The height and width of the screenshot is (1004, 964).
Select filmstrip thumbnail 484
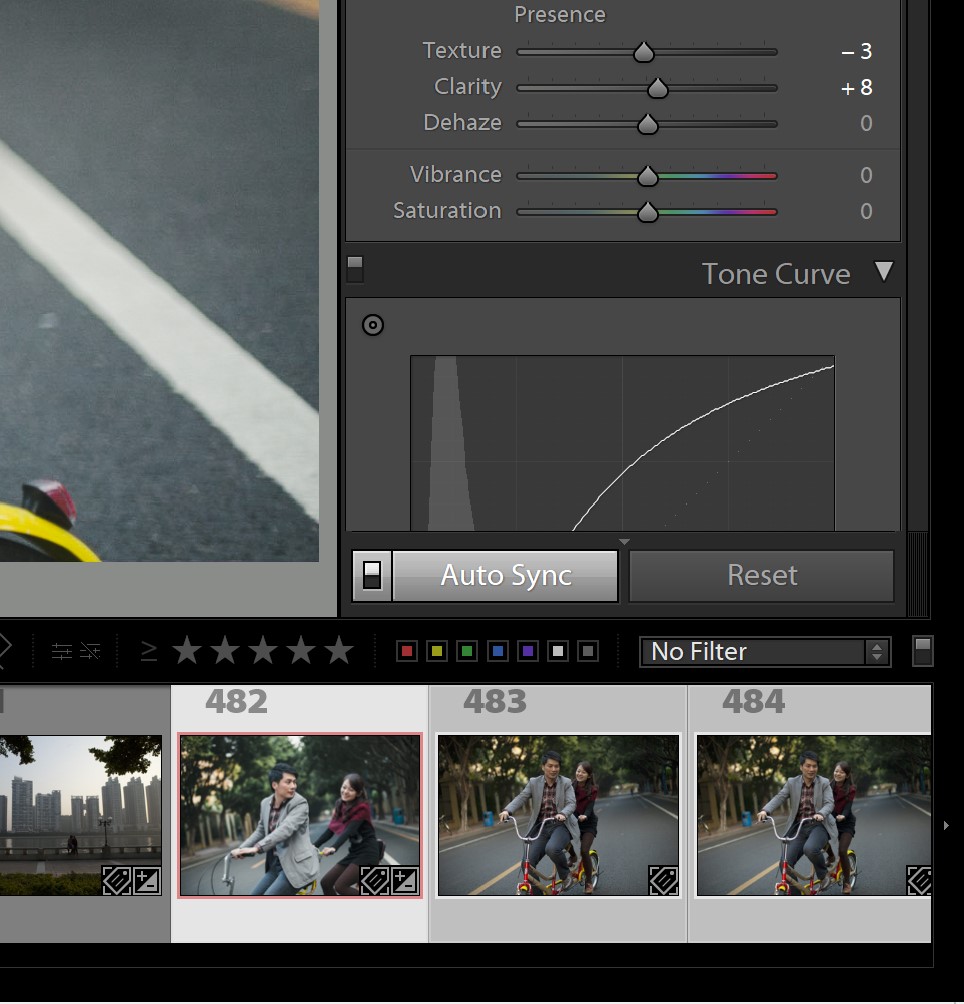[x=814, y=815]
